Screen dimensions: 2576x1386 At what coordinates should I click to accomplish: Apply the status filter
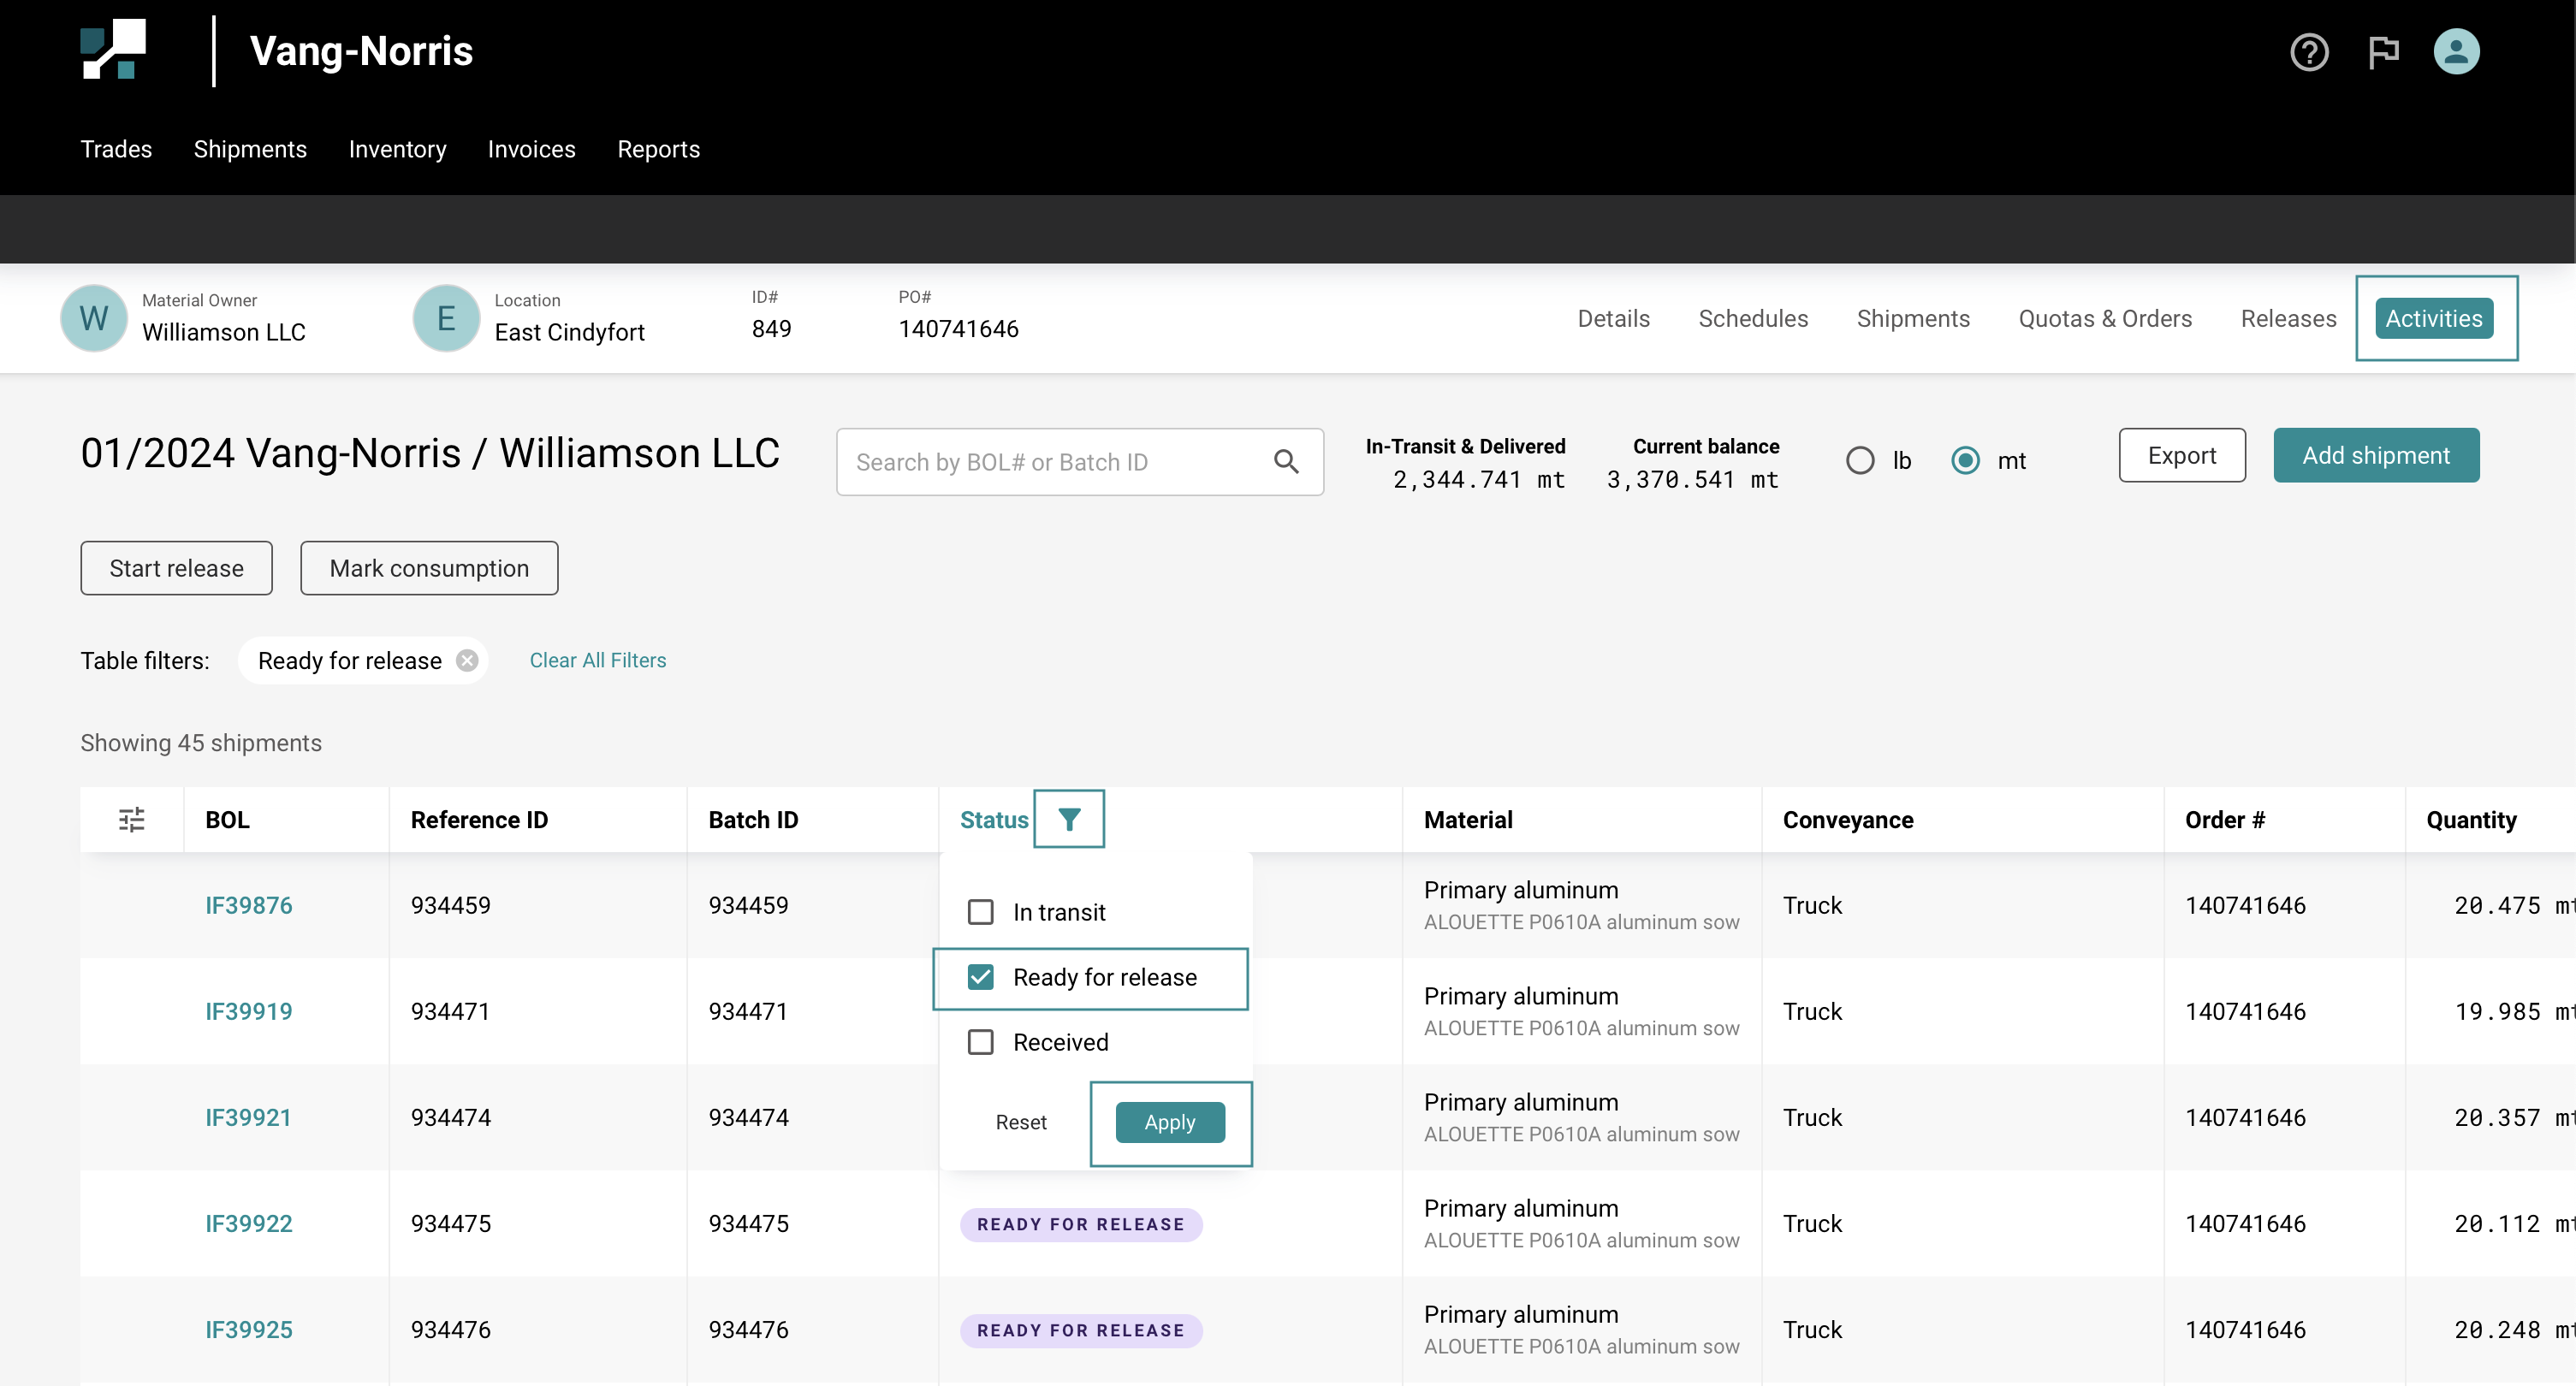(x=1169, y=1122)
